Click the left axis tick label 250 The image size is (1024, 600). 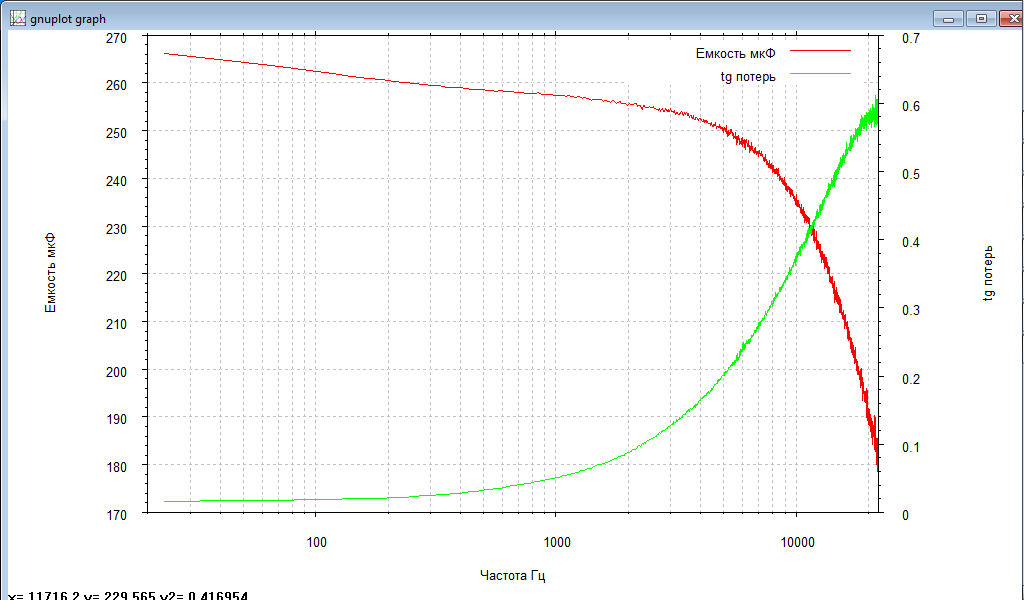[116, 133]
